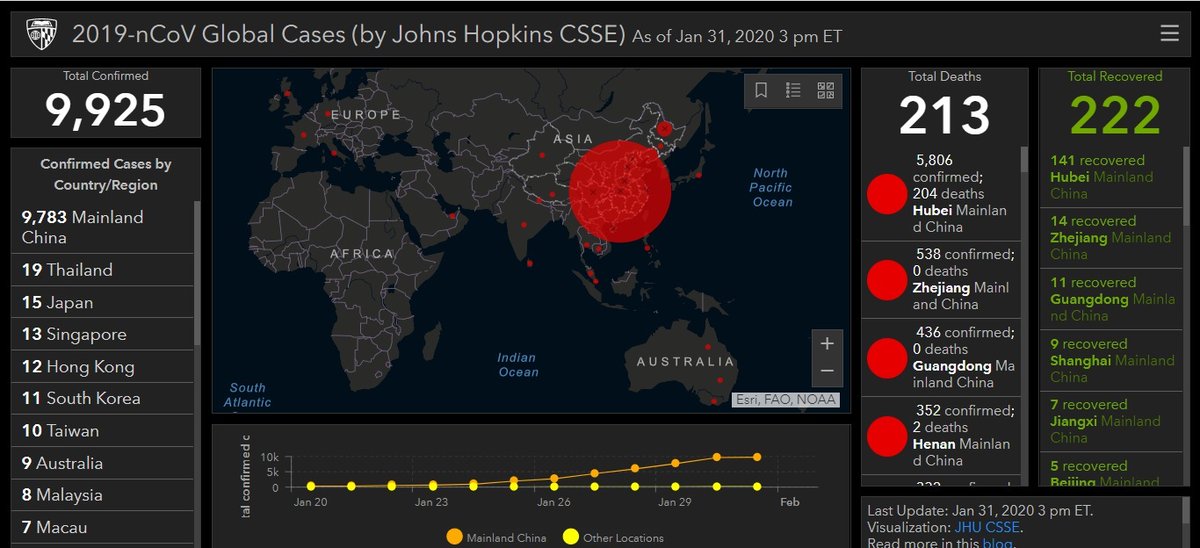Open the hamburger menu in the header
Viewport: 1200px width, 548px height.
point(1169,33)
